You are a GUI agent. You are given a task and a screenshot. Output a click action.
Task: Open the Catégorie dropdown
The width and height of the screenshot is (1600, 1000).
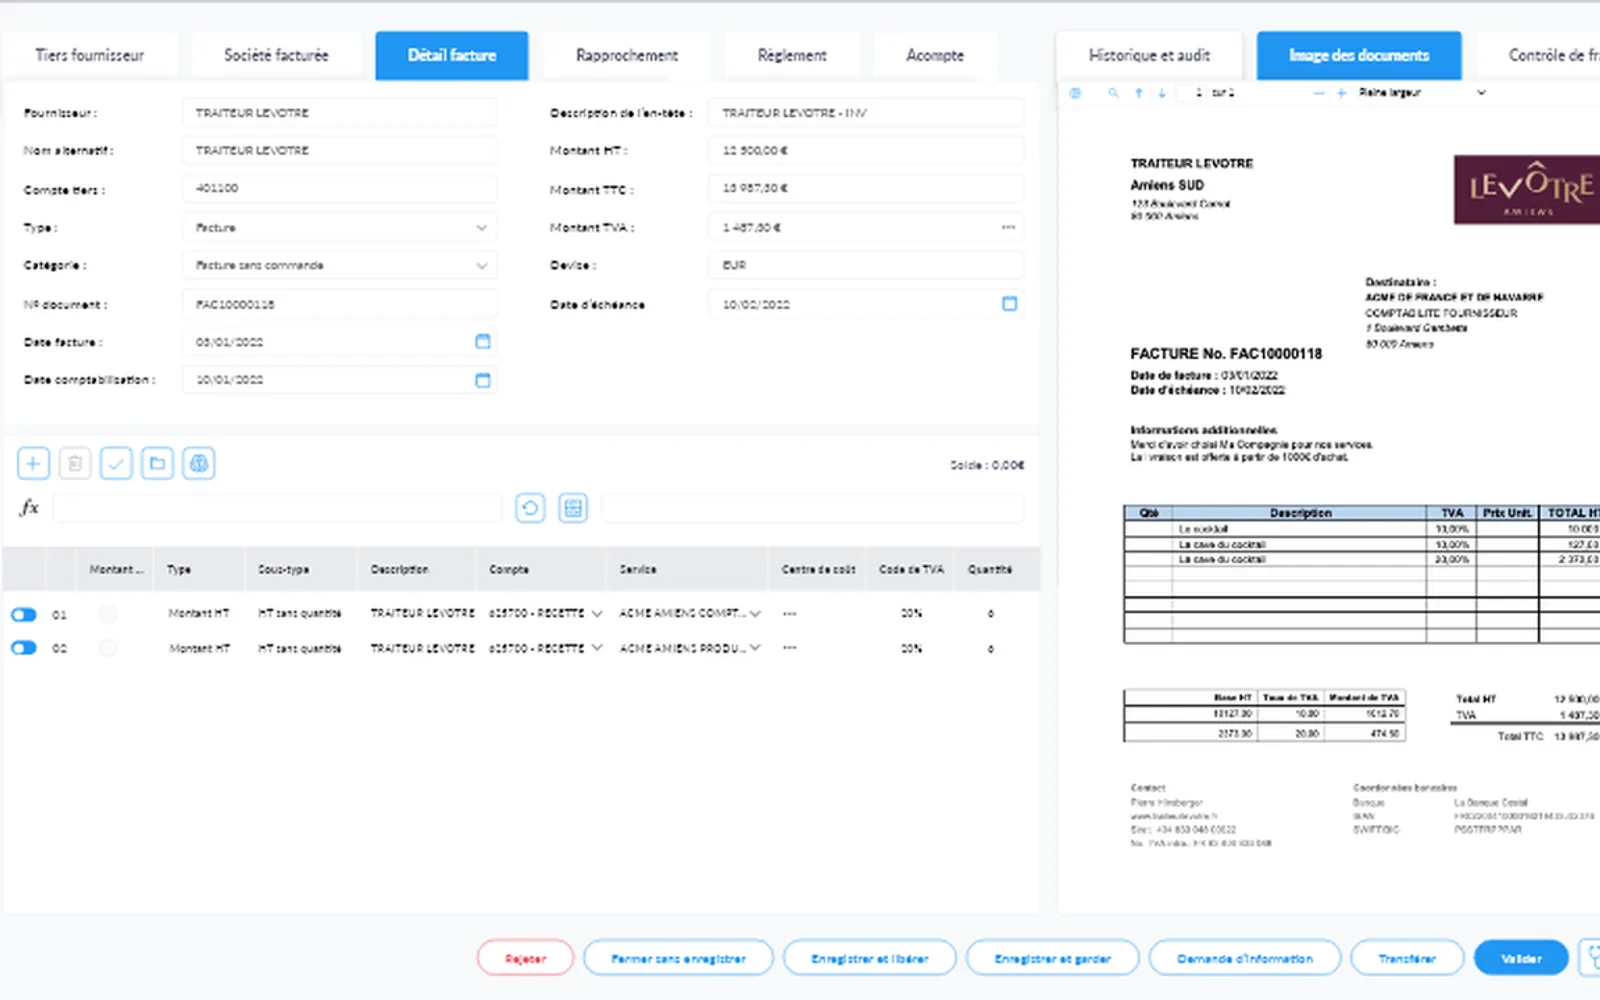pyautogui.click(x=340, y=266)
